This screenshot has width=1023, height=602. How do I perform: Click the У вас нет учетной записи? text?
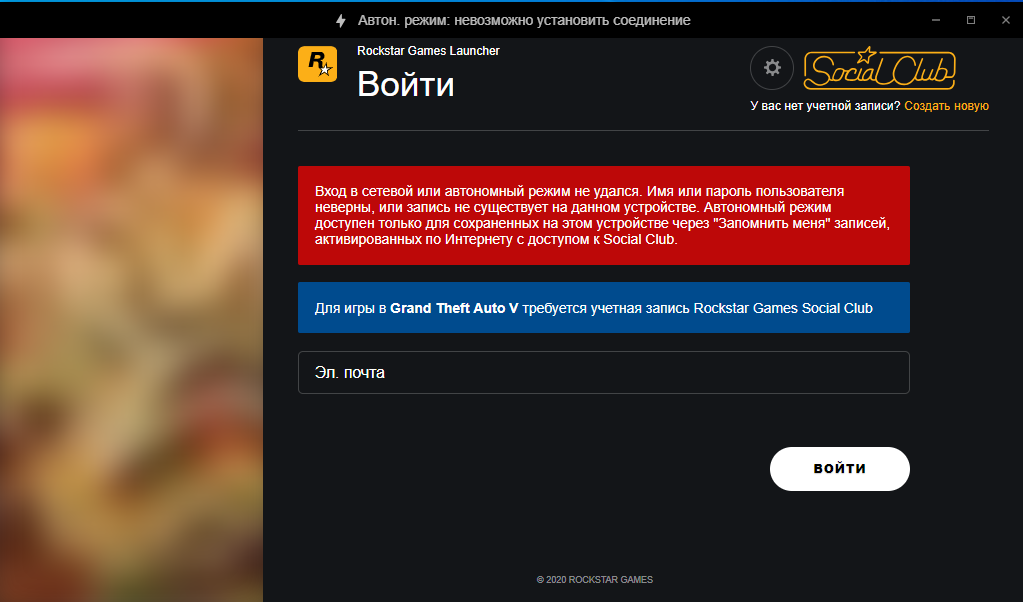(x=825, y=106)
